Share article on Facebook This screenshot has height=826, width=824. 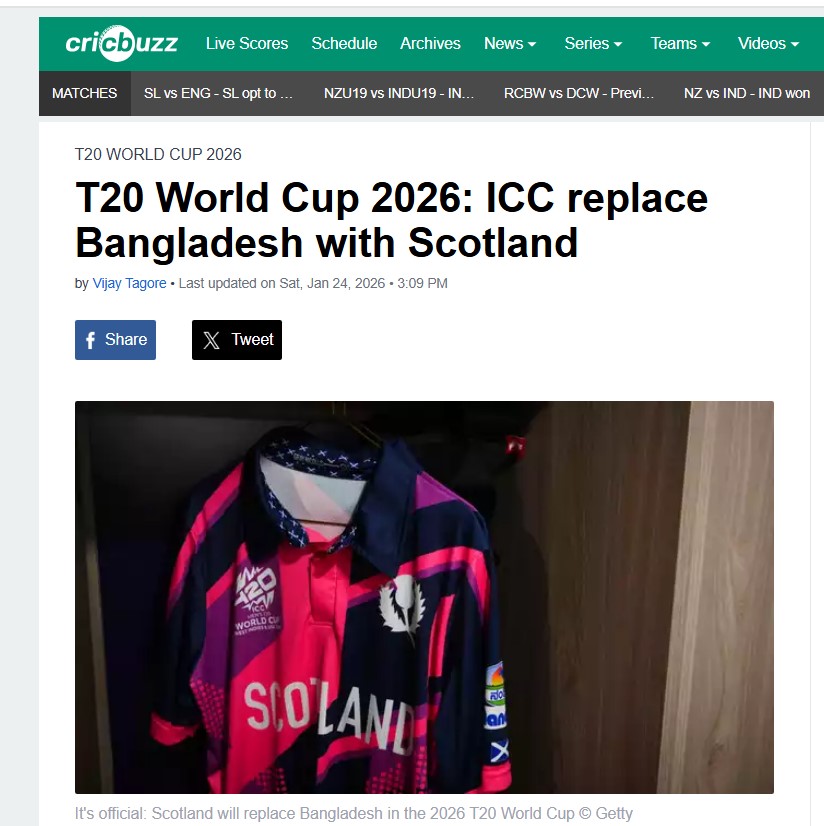point(115,340)
